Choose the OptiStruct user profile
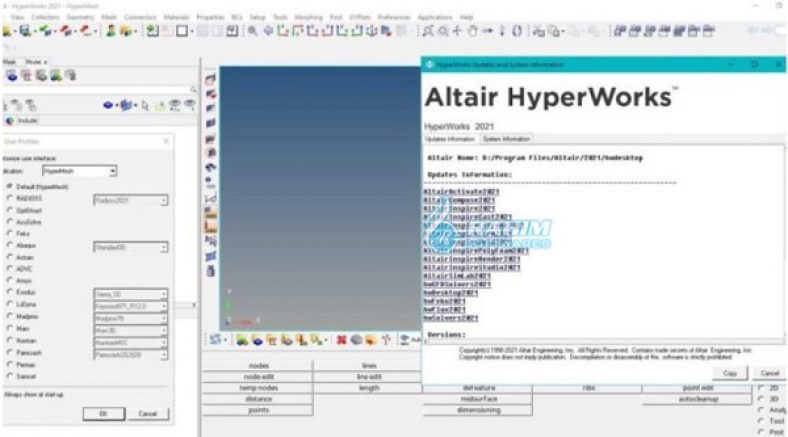 click(x=9, y=210)
